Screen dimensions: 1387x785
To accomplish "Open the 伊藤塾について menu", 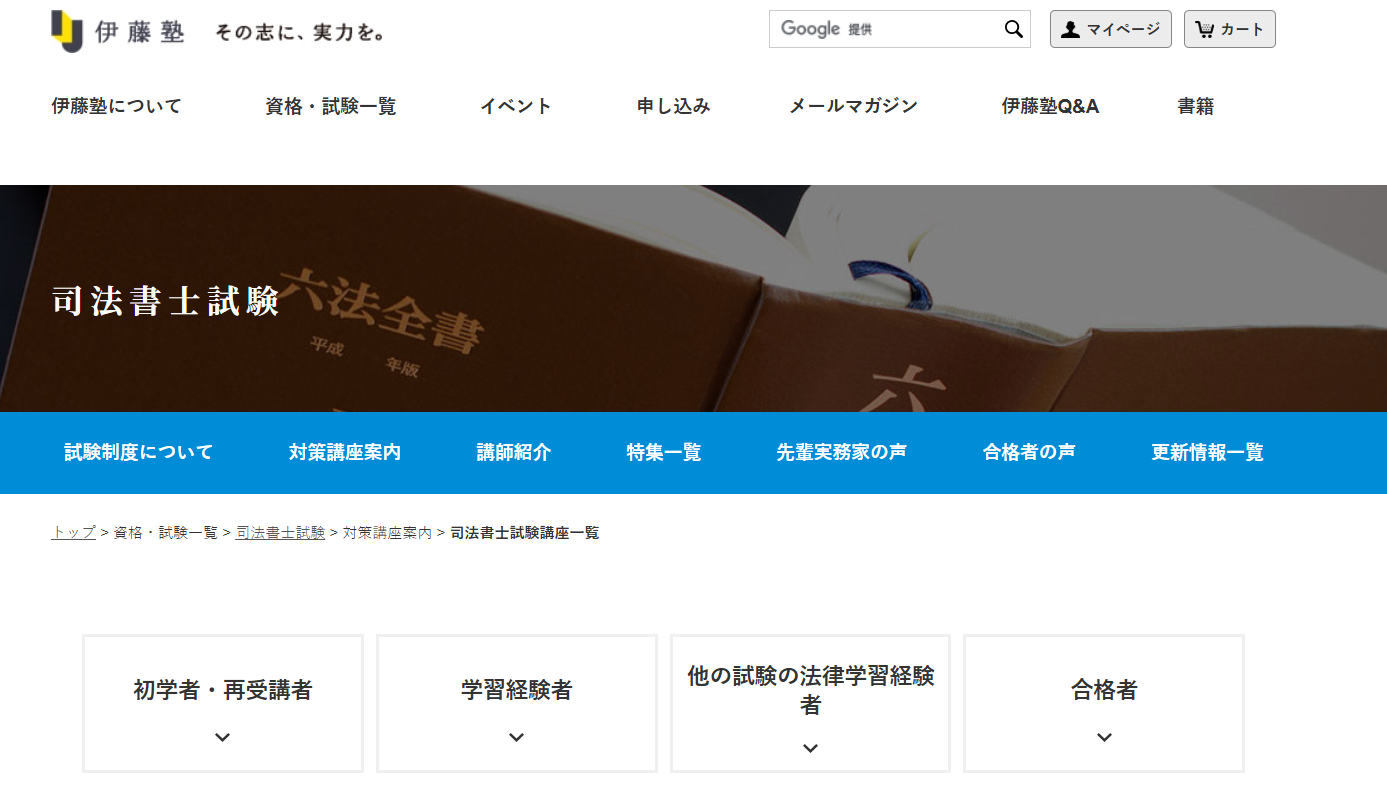I will pos(117,106).
